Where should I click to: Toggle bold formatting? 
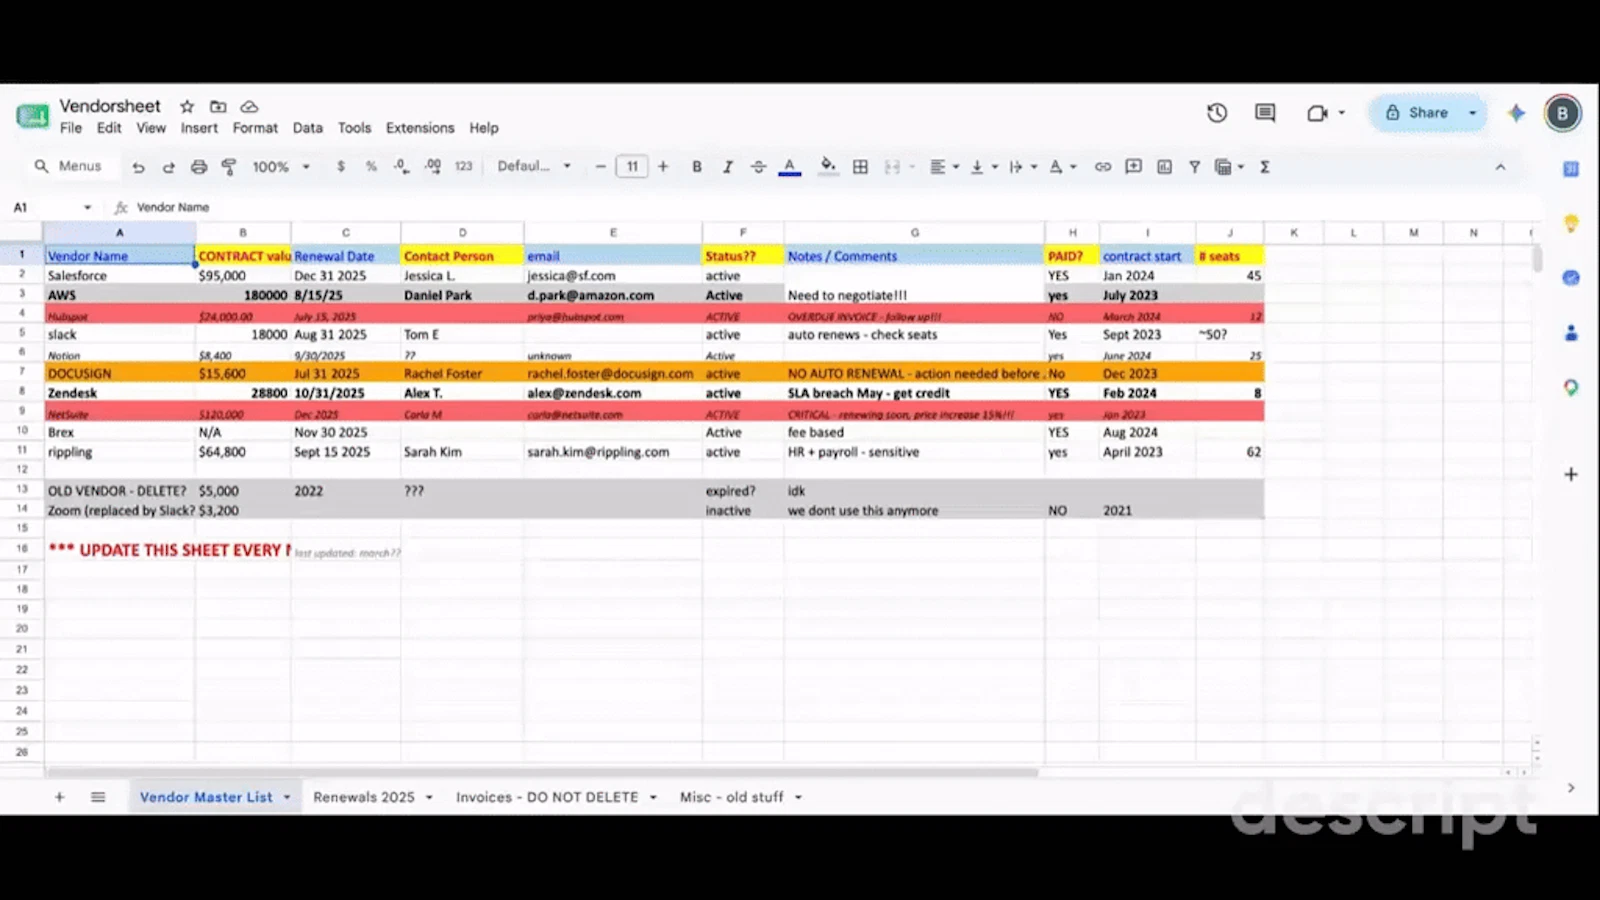pos(697,167)
